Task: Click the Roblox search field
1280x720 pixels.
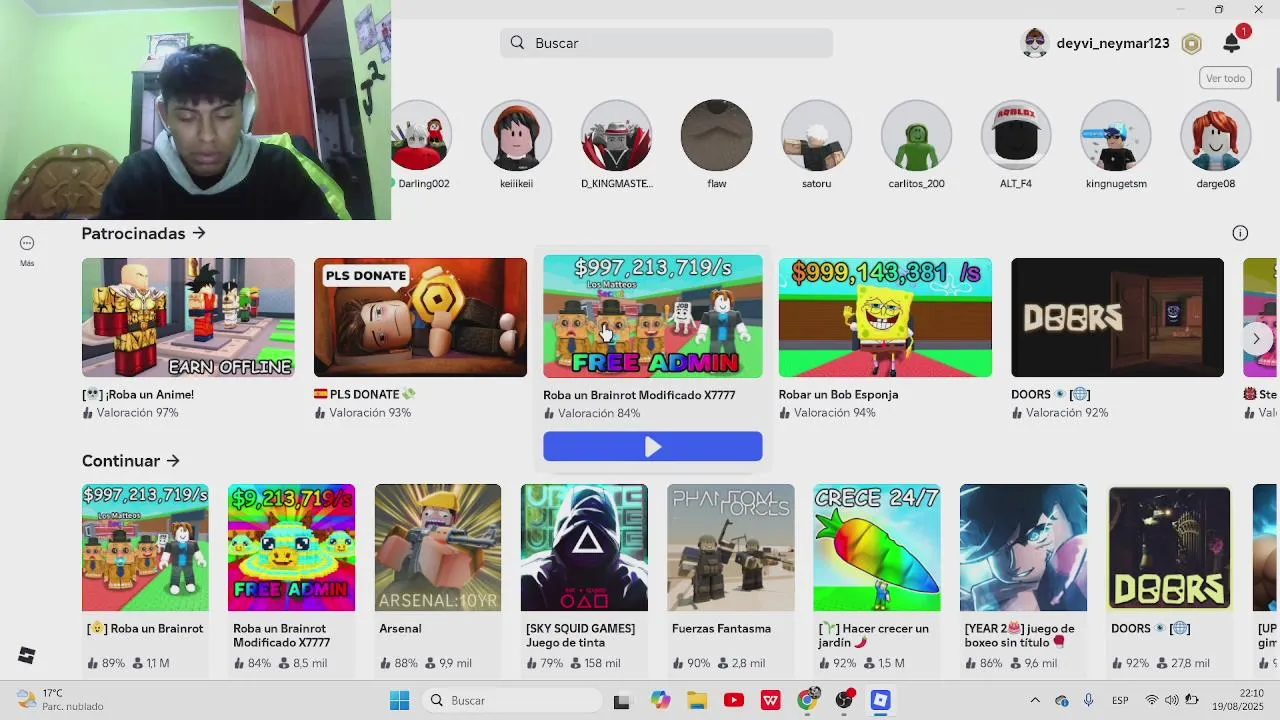Action: (666, 43)
